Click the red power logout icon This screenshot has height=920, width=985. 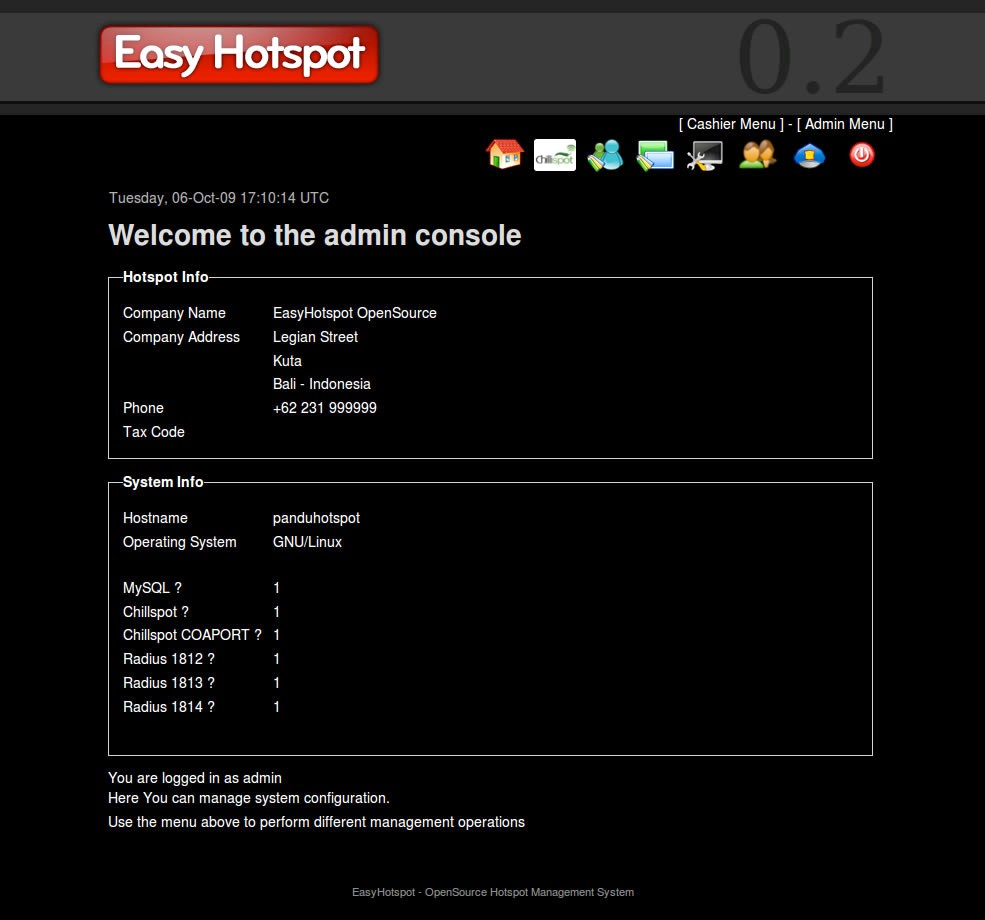click(x=861, y=155)
